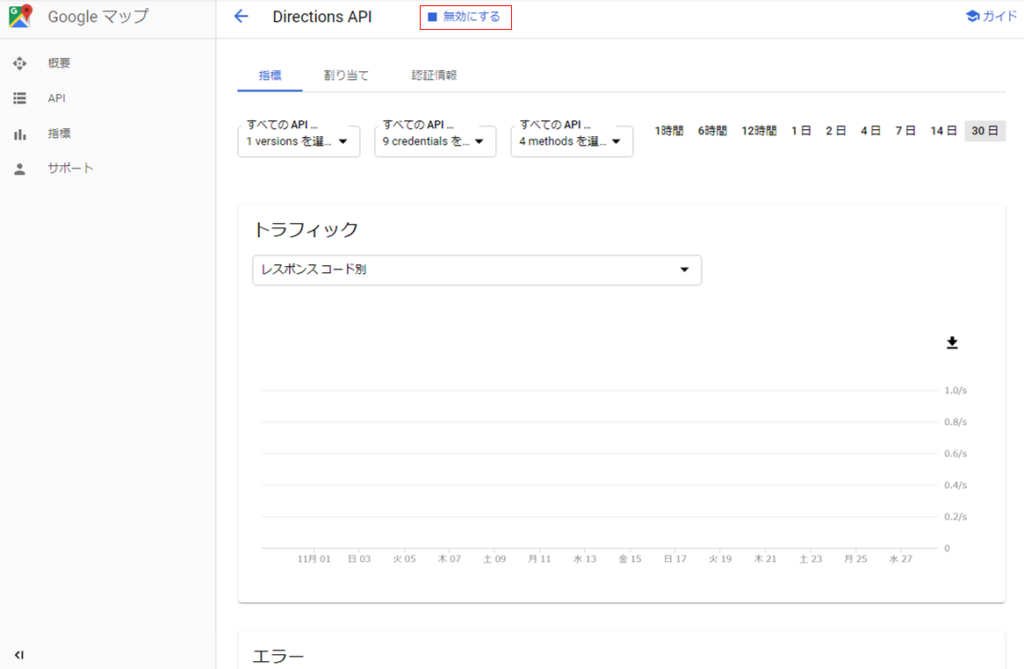This screenshot has width=1024, height=669.
Task: Click the API list icon in sidebar
Action: click(20, 98)
